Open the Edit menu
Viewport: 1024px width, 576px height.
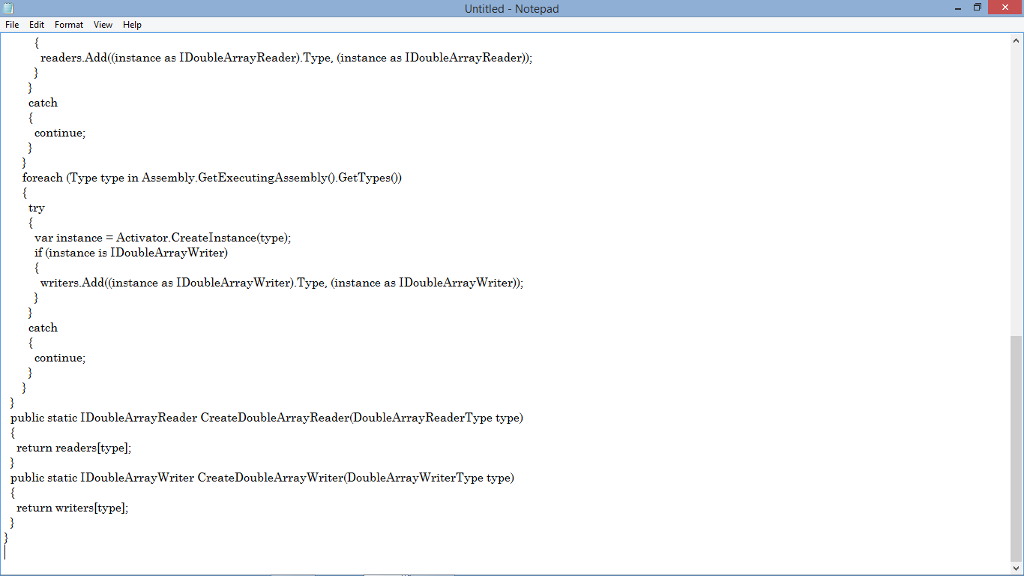(x=37, y=25)
